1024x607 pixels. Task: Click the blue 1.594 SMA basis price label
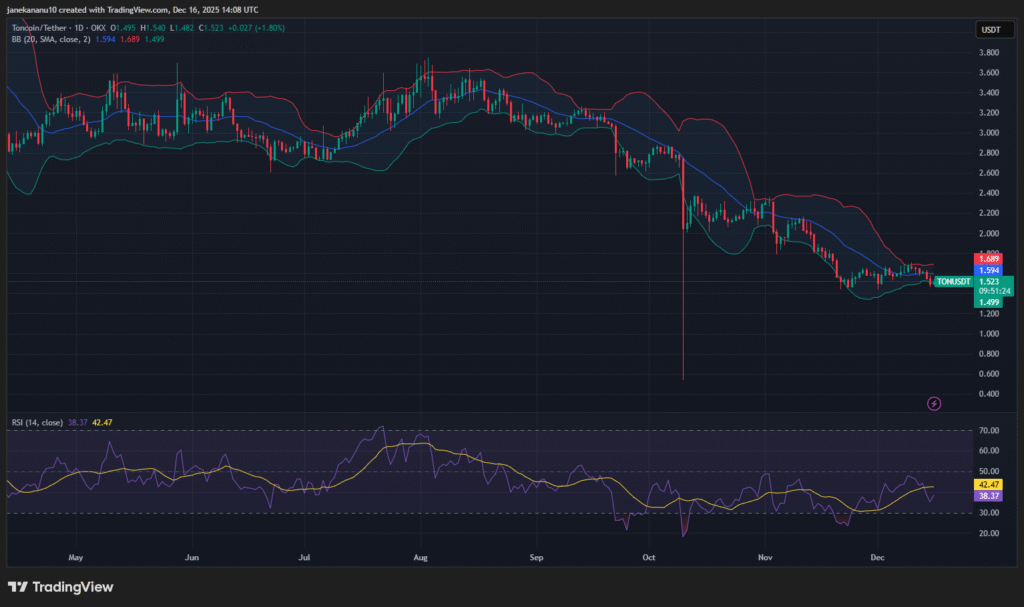point(988,270)
